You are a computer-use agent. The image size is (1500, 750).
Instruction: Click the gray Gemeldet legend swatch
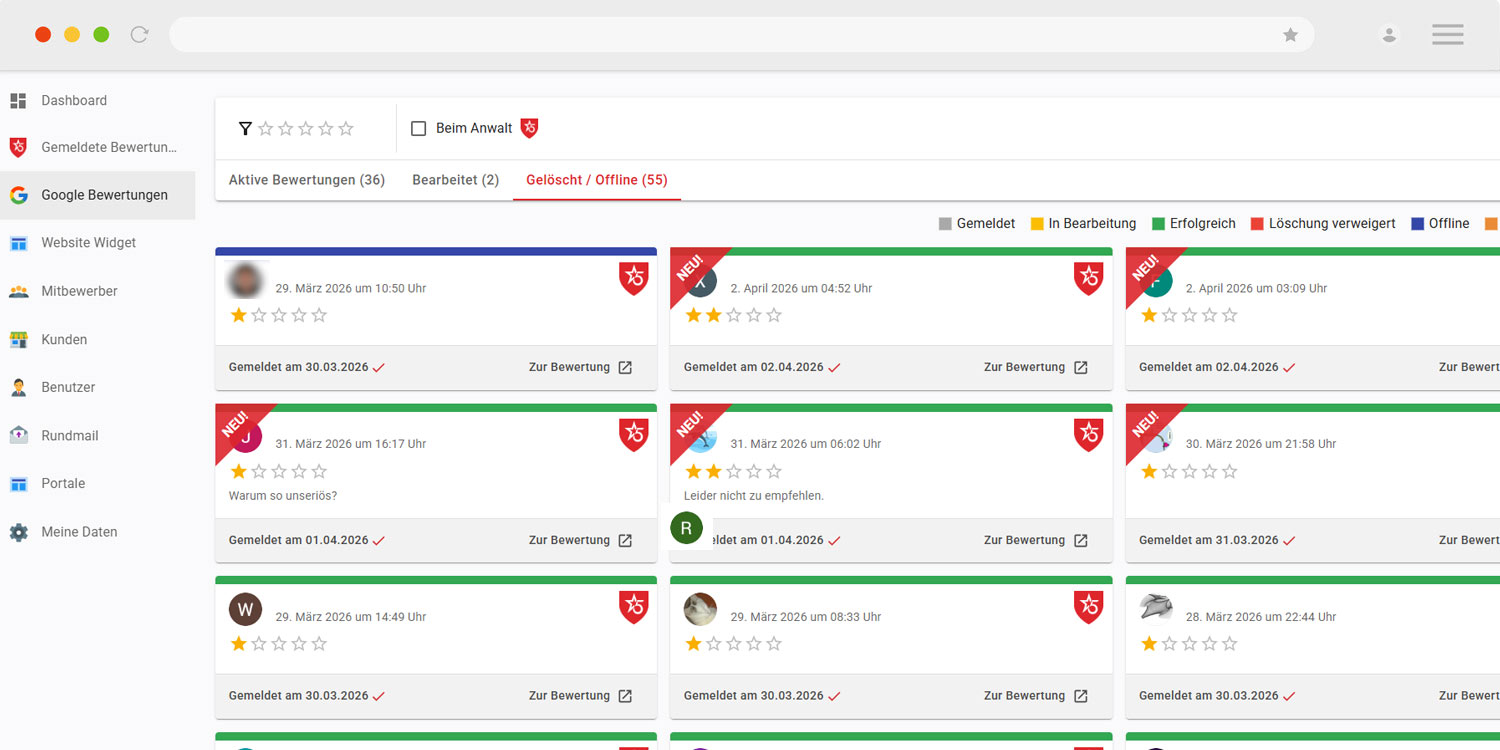tap(945, 224)
